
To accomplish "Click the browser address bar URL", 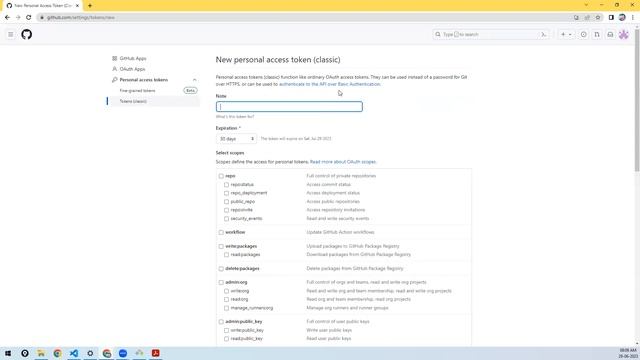I will [80, 18].
